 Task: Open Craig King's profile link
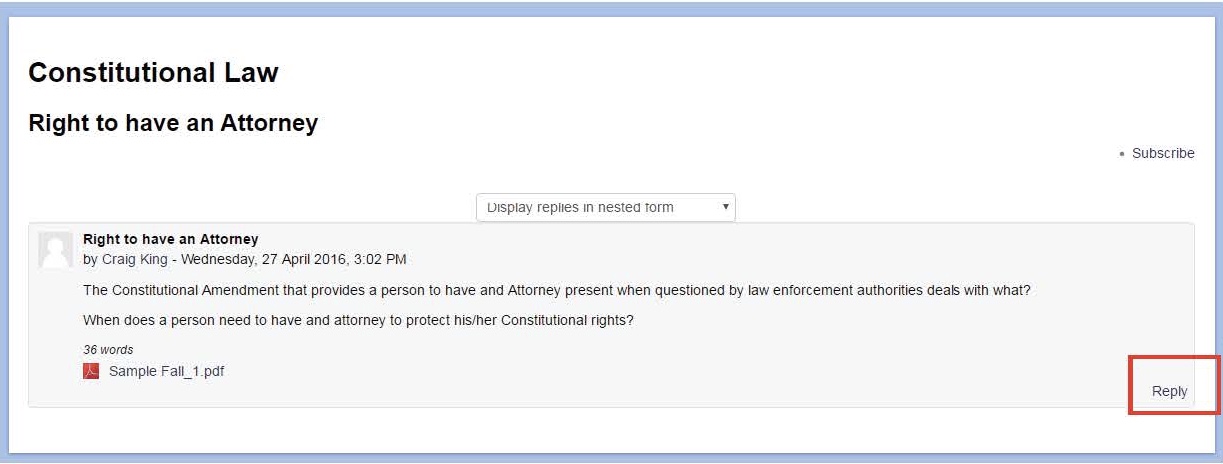point(135,259)
